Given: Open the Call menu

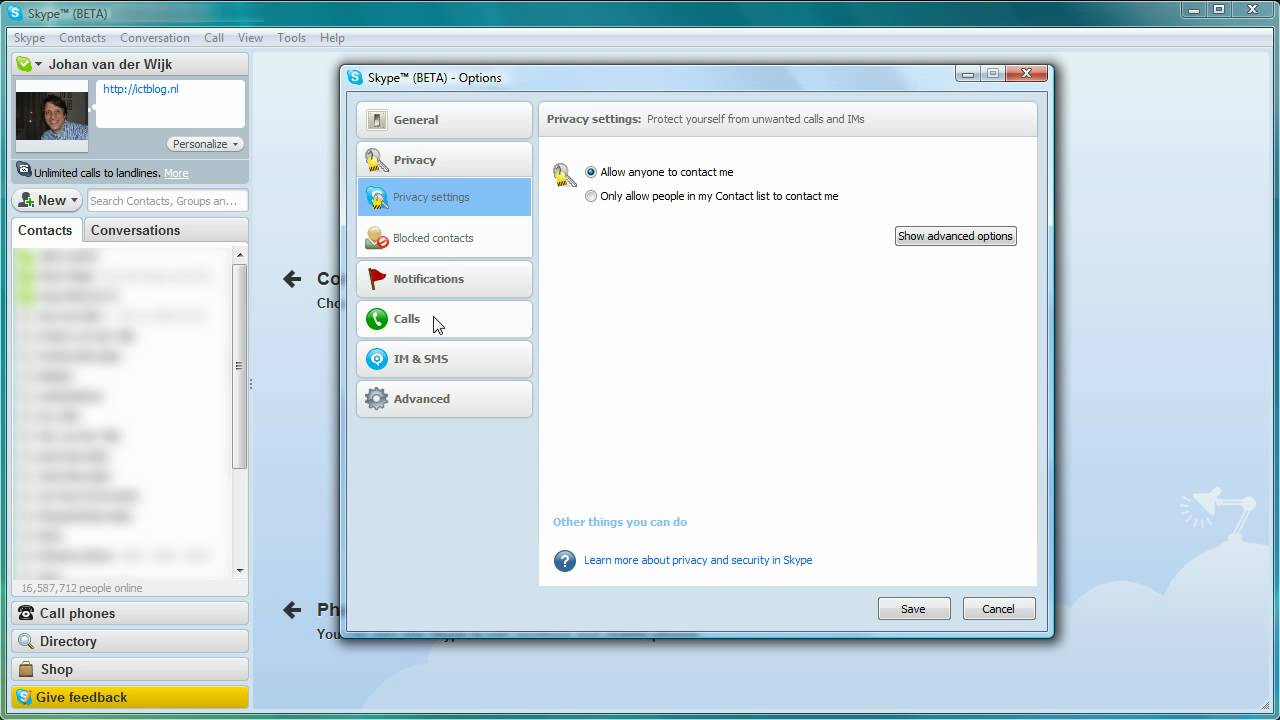Looking at the screenshot, I should tap(214, 38).
